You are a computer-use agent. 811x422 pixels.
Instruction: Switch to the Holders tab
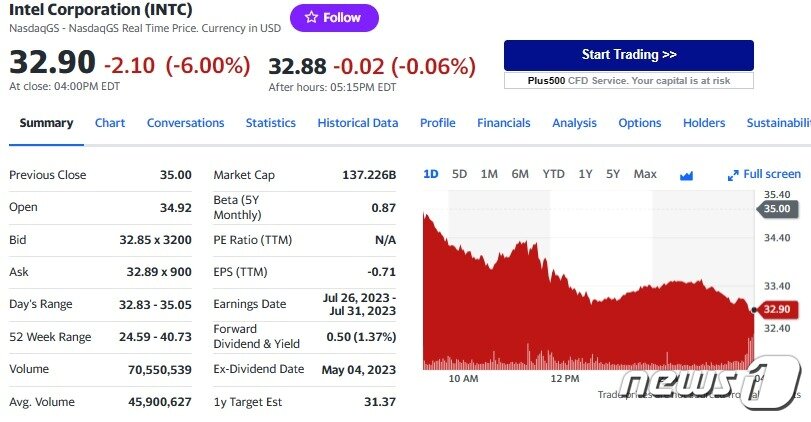704,123
